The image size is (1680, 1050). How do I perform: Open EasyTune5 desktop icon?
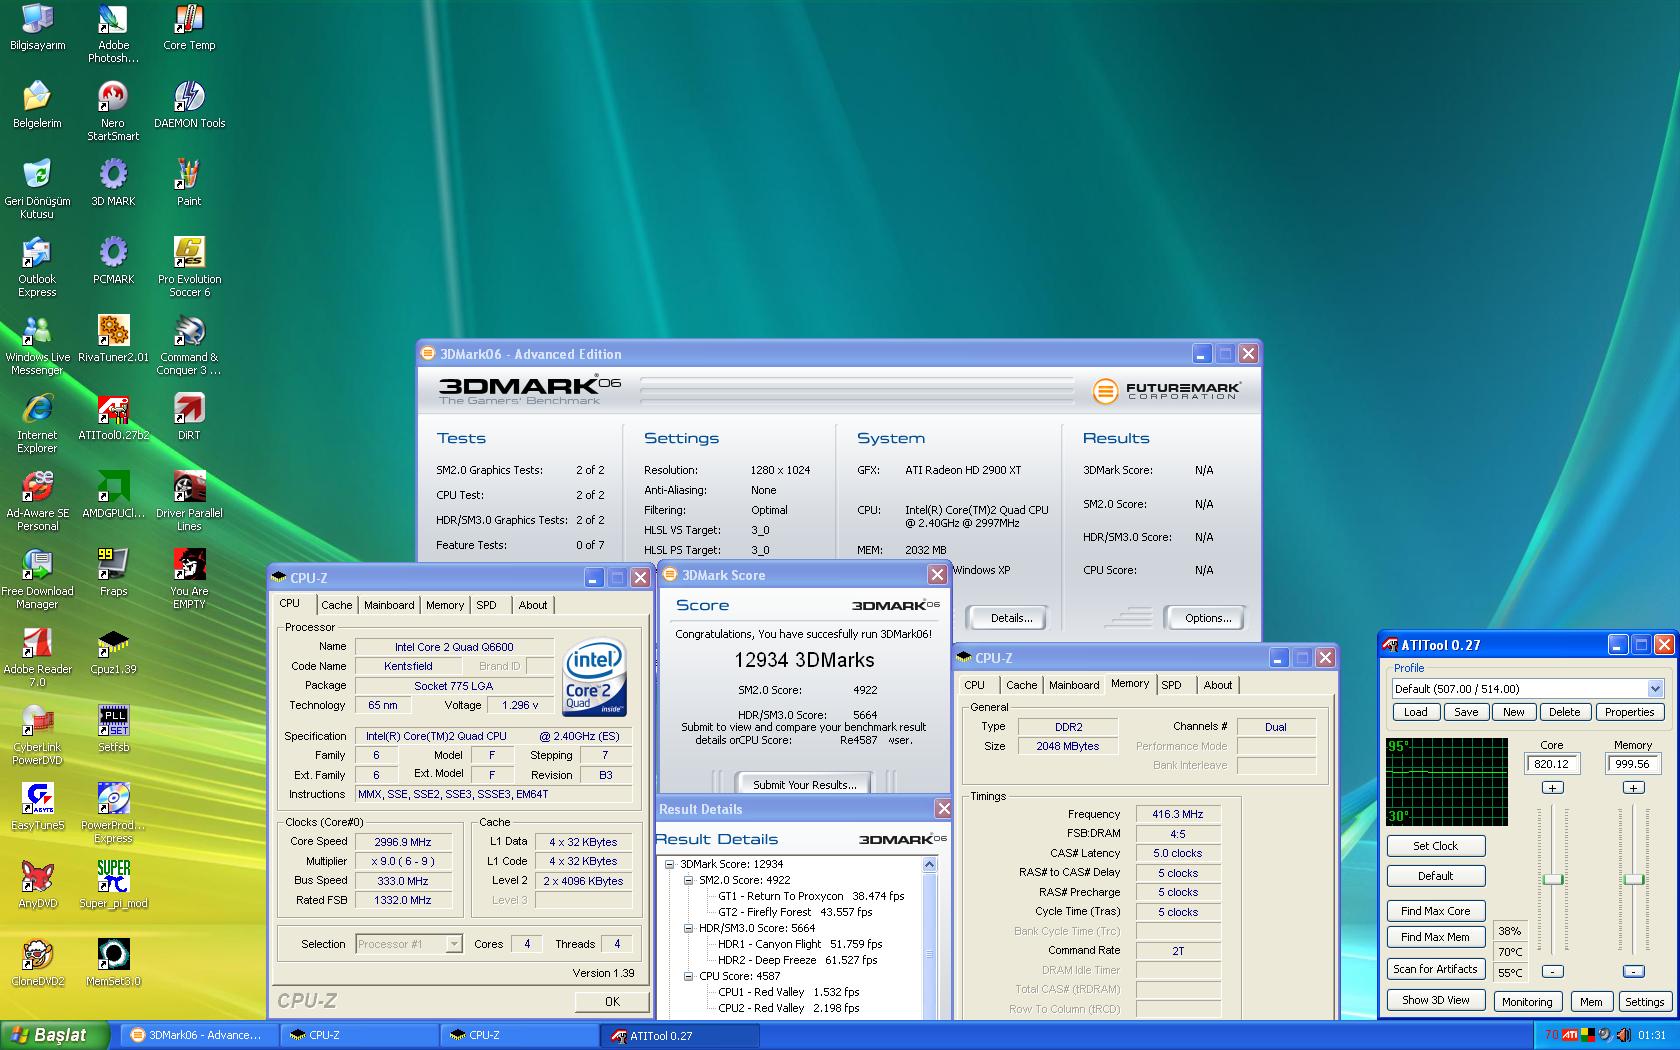(x=37, y=807)
